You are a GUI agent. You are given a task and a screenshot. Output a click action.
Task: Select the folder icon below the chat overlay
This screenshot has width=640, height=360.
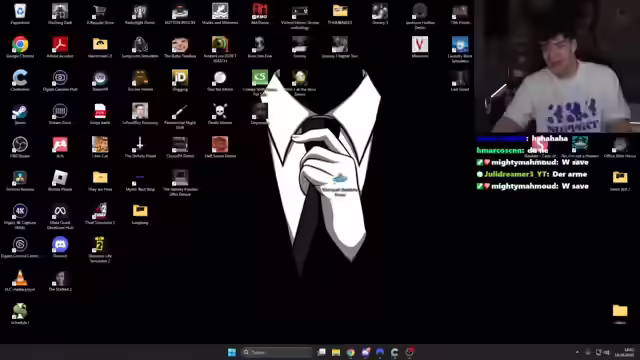point(620,177)
